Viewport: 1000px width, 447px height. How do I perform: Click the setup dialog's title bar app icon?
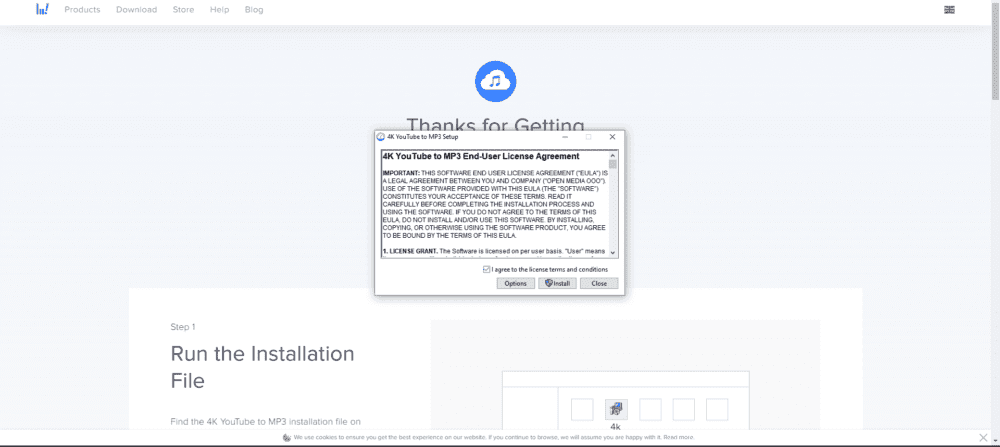(381, 137)
